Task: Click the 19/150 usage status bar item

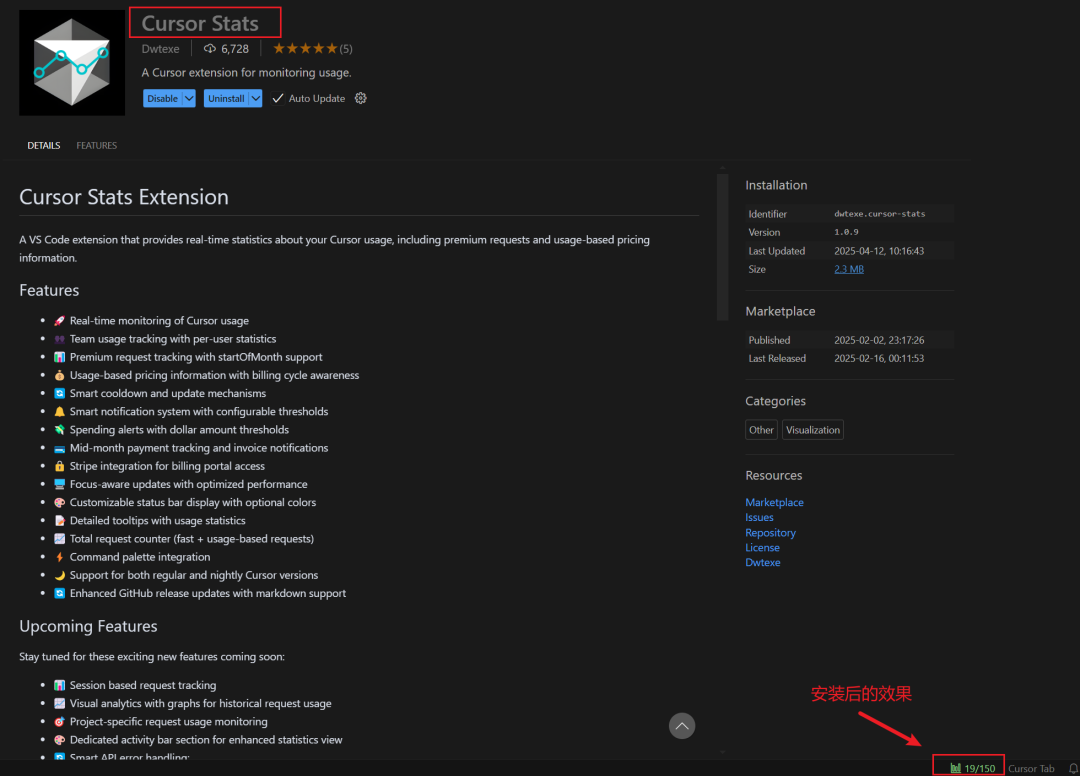Action: [x=973, y=768]
